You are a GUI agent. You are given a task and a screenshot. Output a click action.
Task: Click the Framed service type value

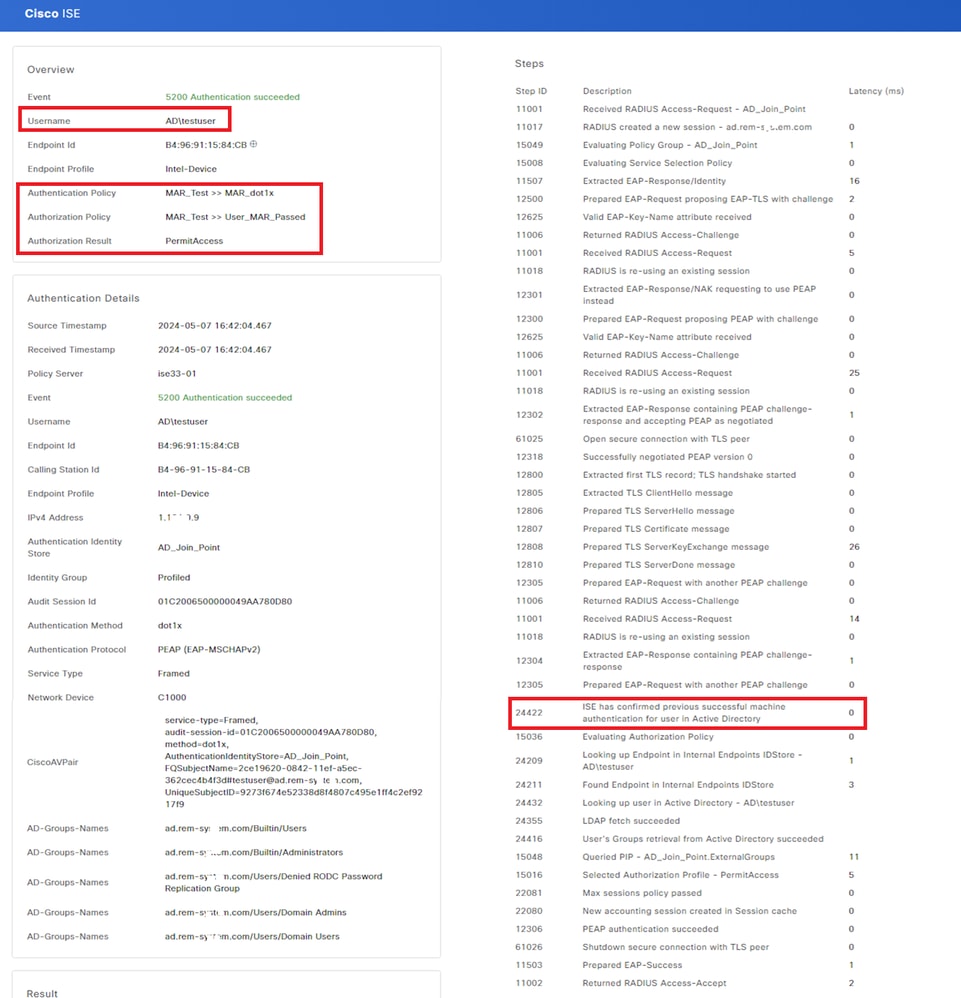pos(174,673)
